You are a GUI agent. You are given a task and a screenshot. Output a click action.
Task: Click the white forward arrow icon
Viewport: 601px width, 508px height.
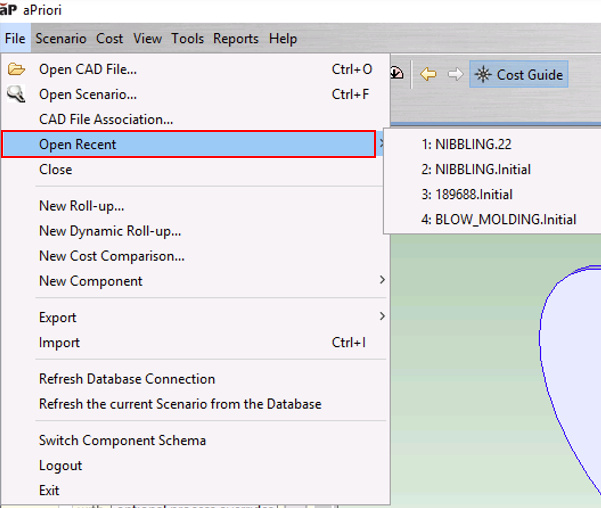pos(455,74)
